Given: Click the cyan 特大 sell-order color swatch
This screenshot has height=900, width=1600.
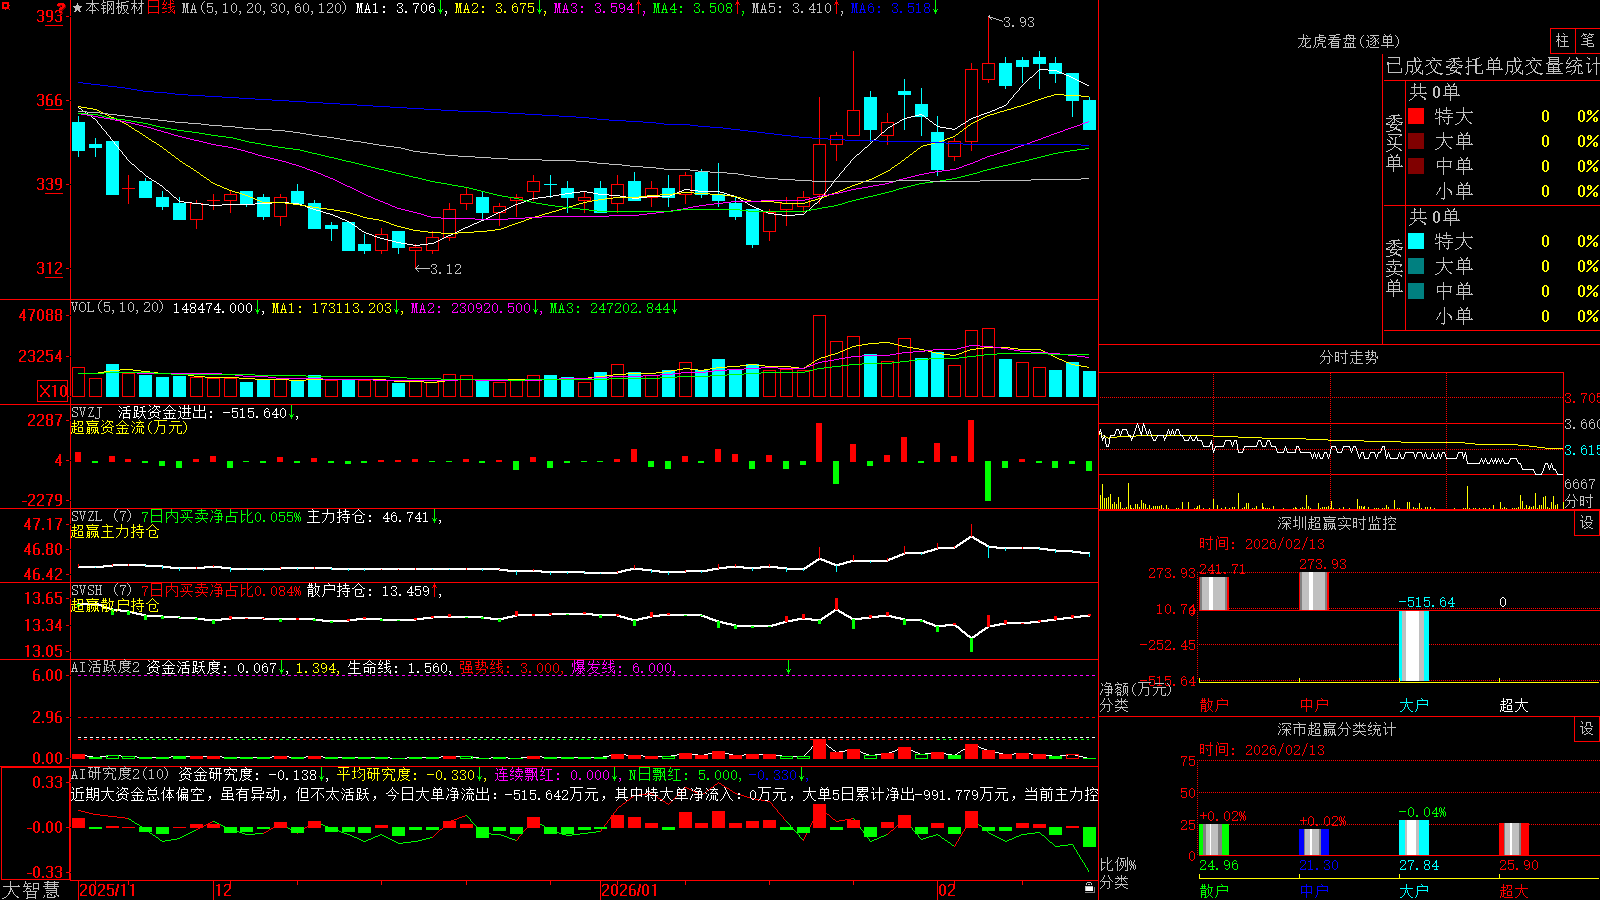Looking at the screenshot, I should point(1416,241).
